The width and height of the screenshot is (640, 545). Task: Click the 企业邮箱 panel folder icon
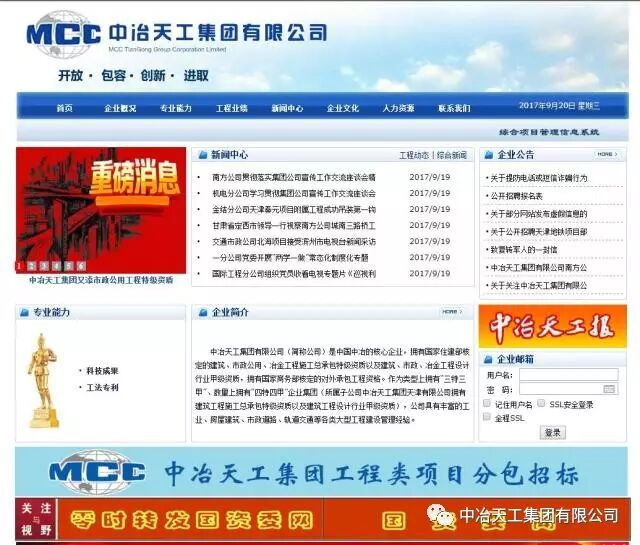(488, 360)
